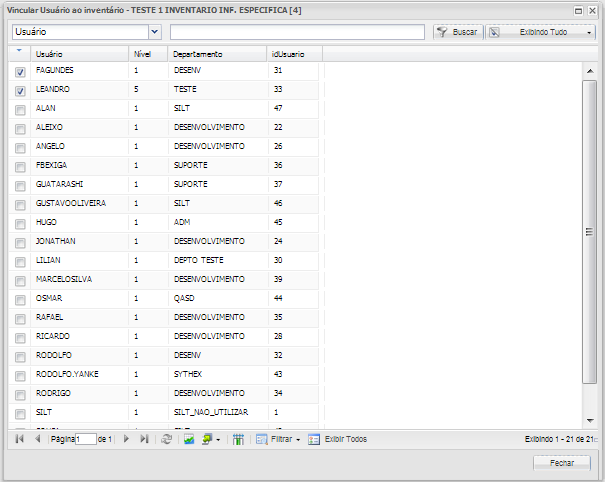Check the RICARDO checkbox
This screenshot has height=482, width=605.
click(x=20, y=338)
